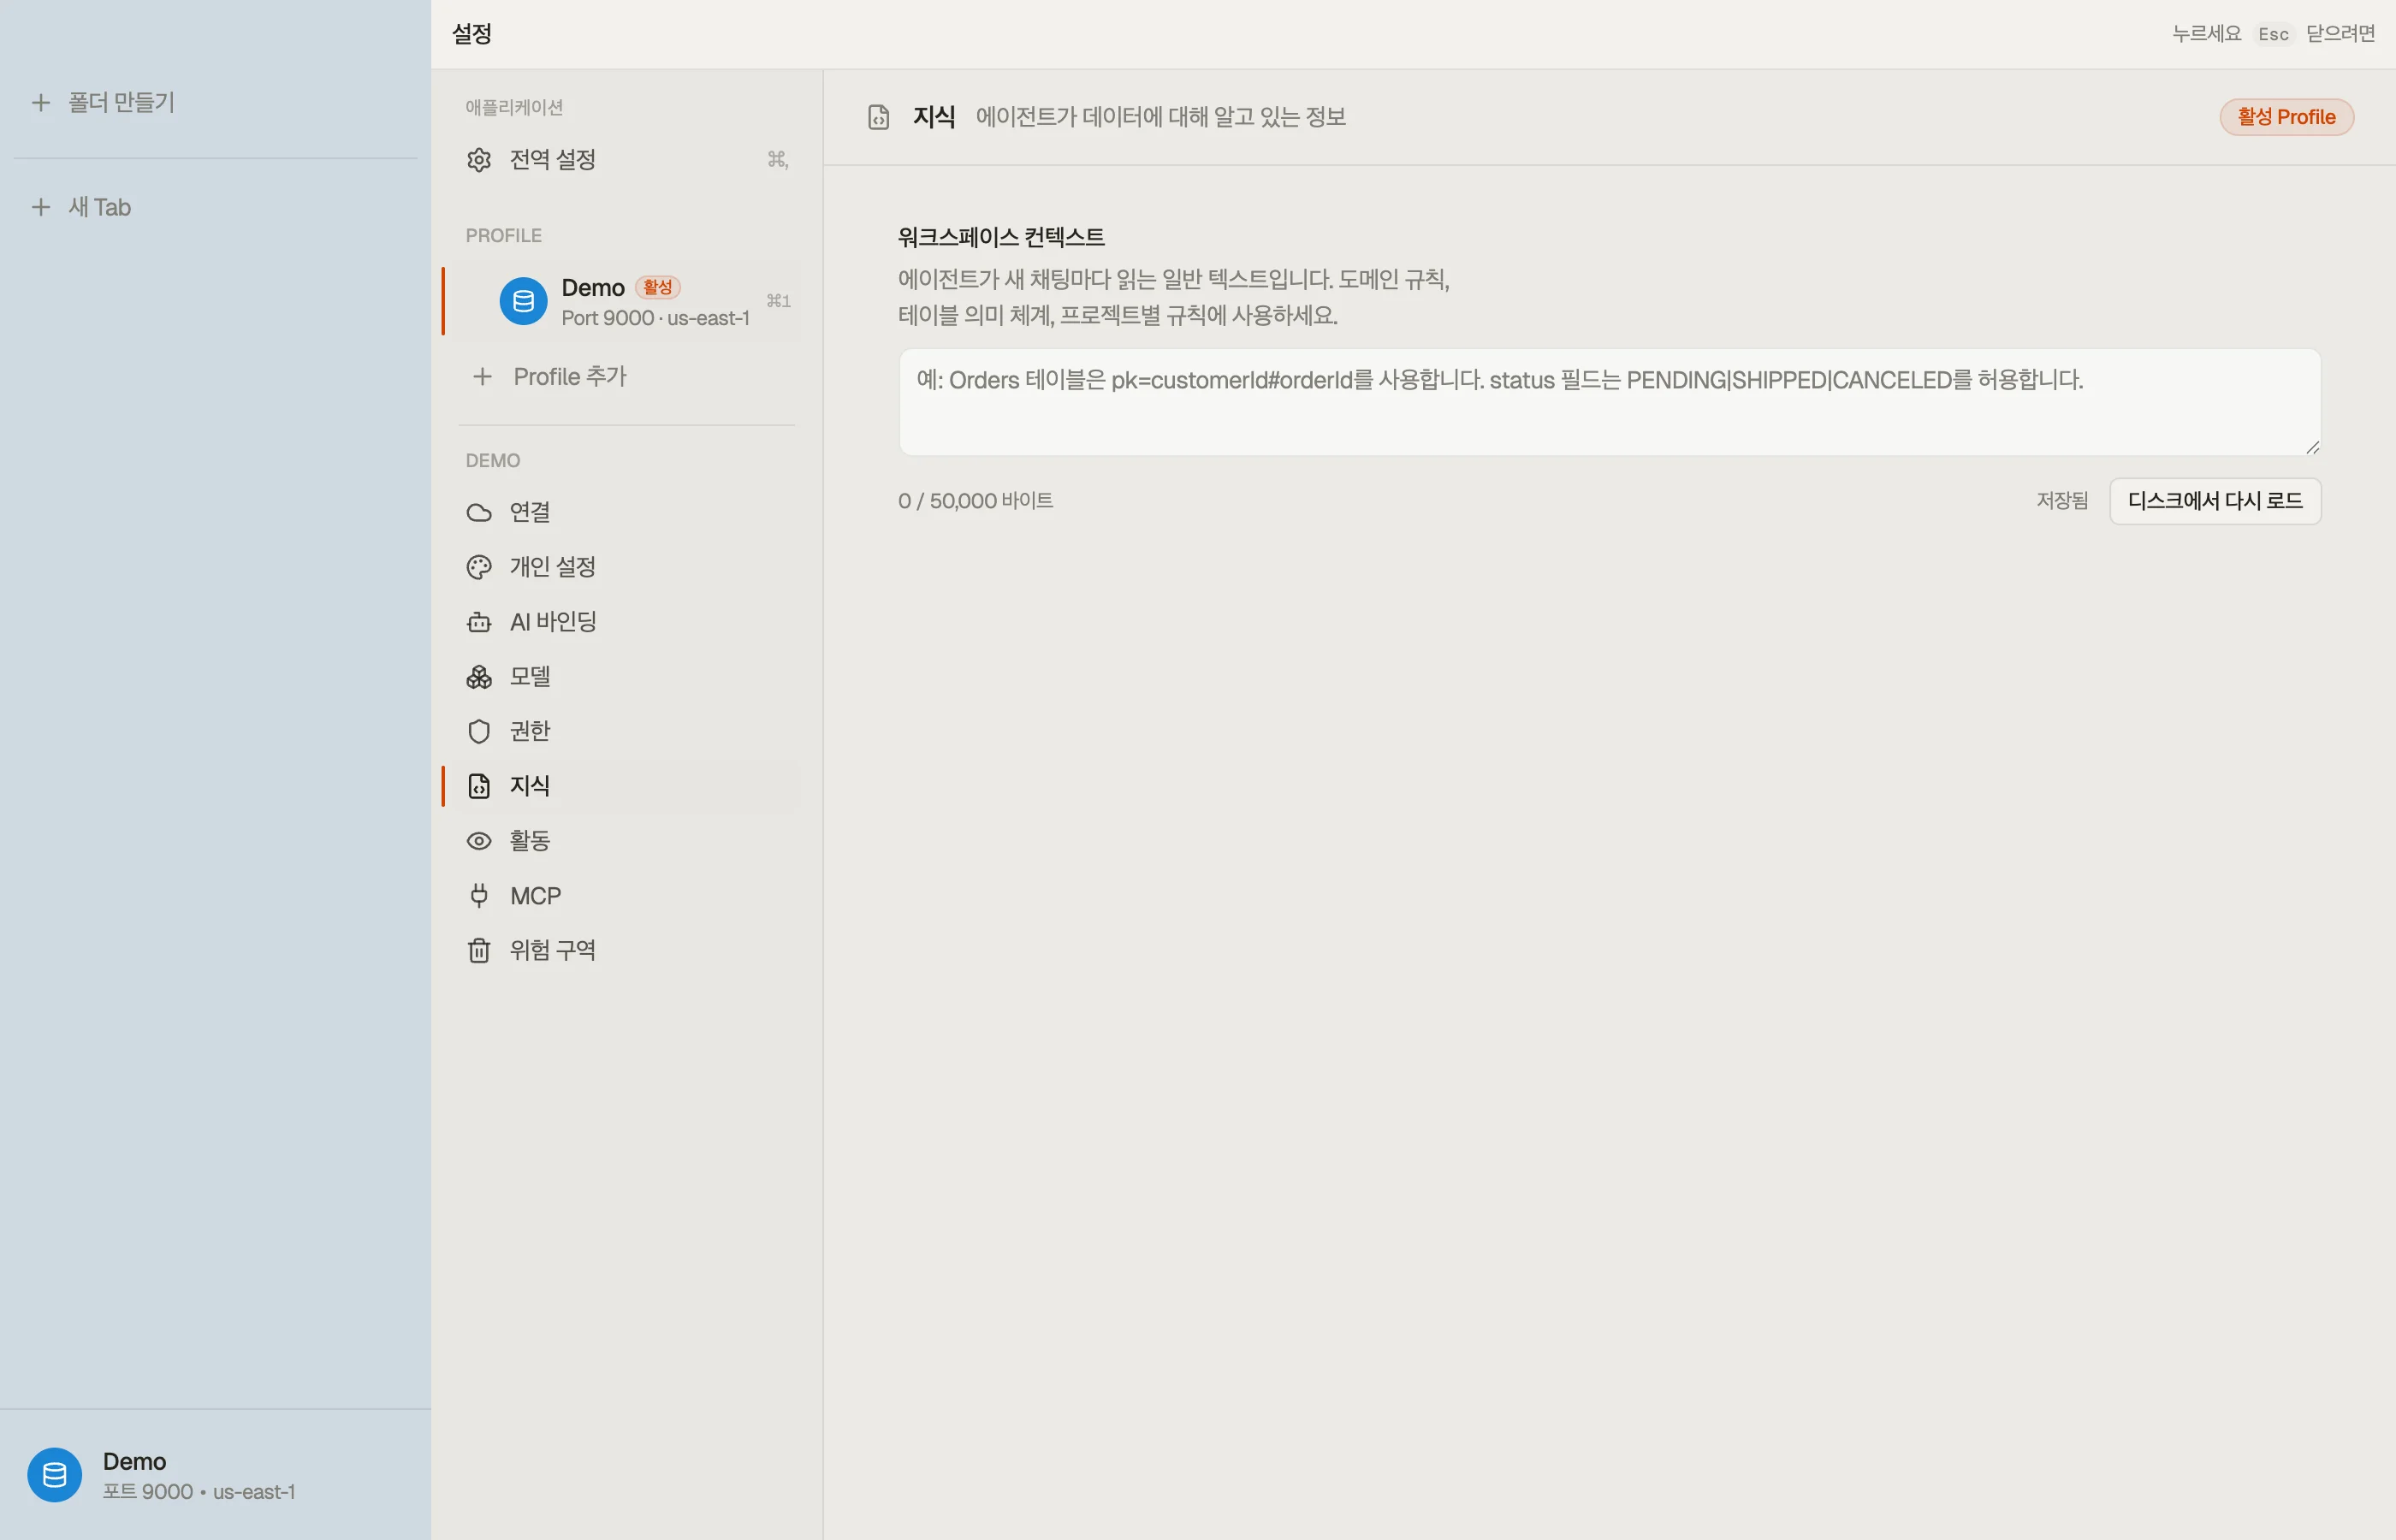
Task: Open the 개인 설정 section
Action: [626, 567]
